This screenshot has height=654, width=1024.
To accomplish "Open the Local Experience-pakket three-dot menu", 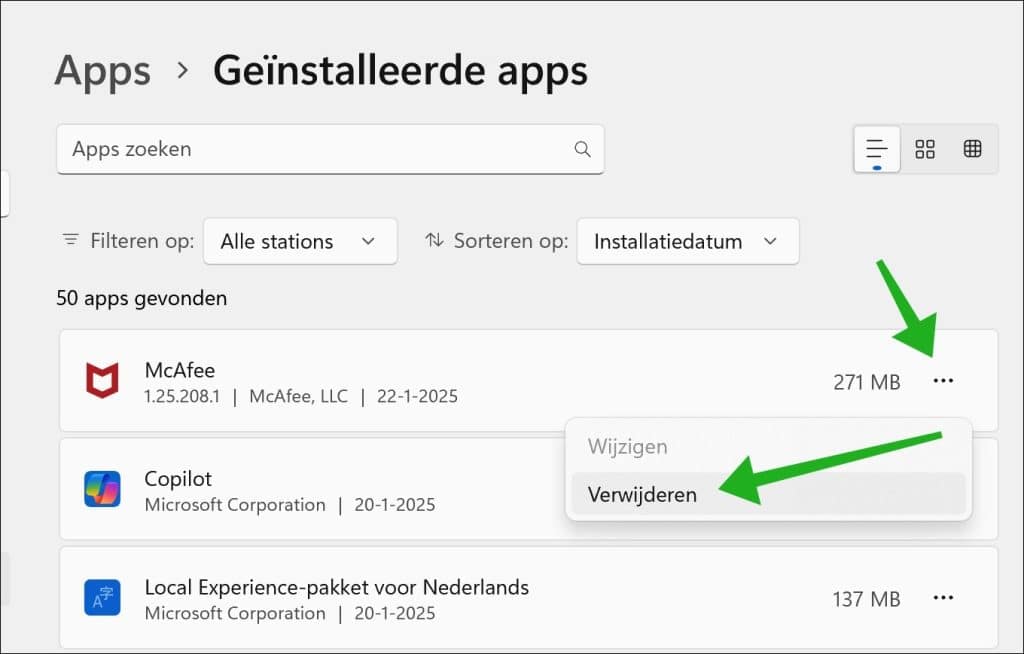I will [943, 597].
